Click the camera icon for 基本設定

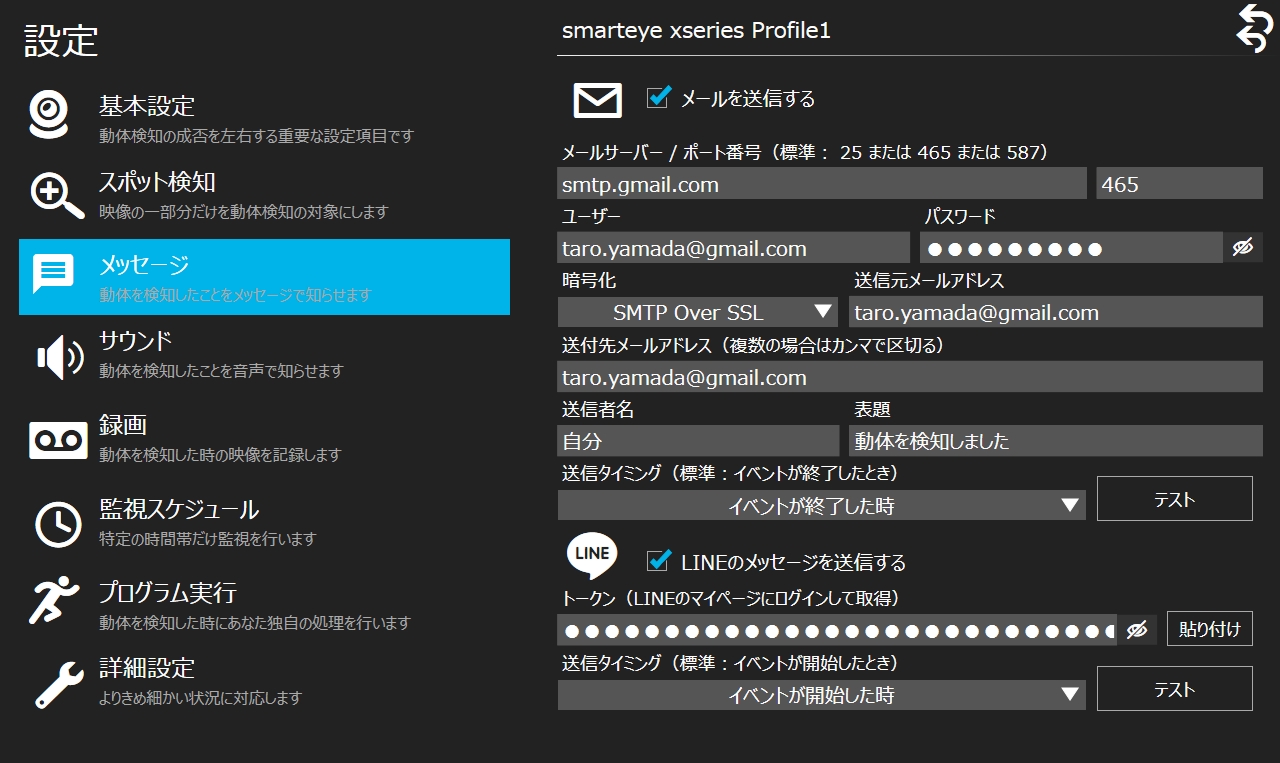(x=50, y=114)
